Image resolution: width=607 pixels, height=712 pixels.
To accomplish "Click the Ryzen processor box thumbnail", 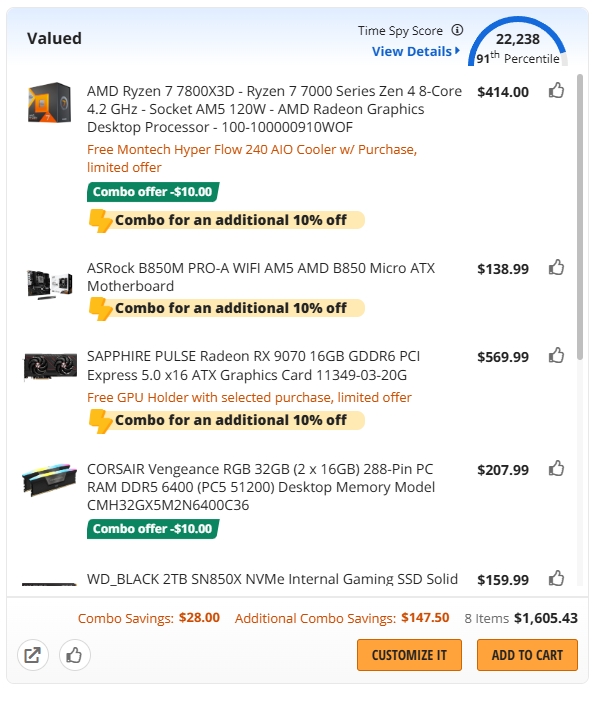I will pyautogui.click(x=50, y=102).
